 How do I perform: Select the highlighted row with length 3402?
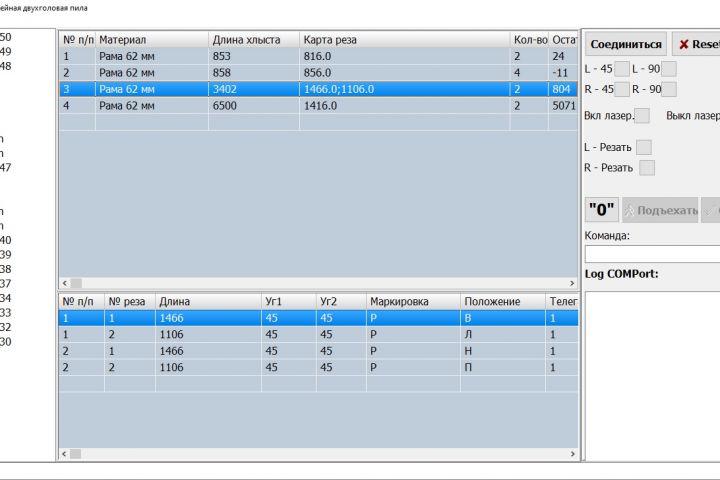point(318,89)
